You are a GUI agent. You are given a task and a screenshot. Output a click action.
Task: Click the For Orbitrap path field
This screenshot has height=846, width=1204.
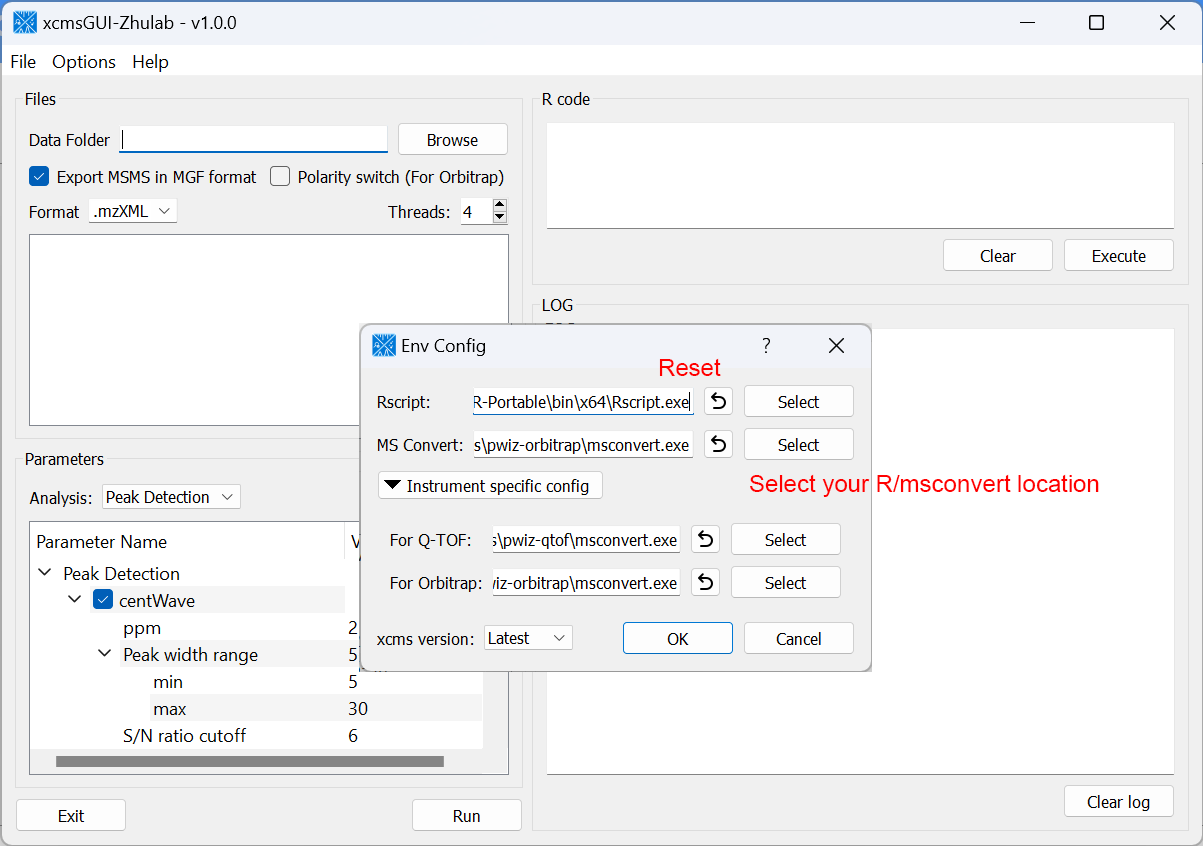point(586,583)
